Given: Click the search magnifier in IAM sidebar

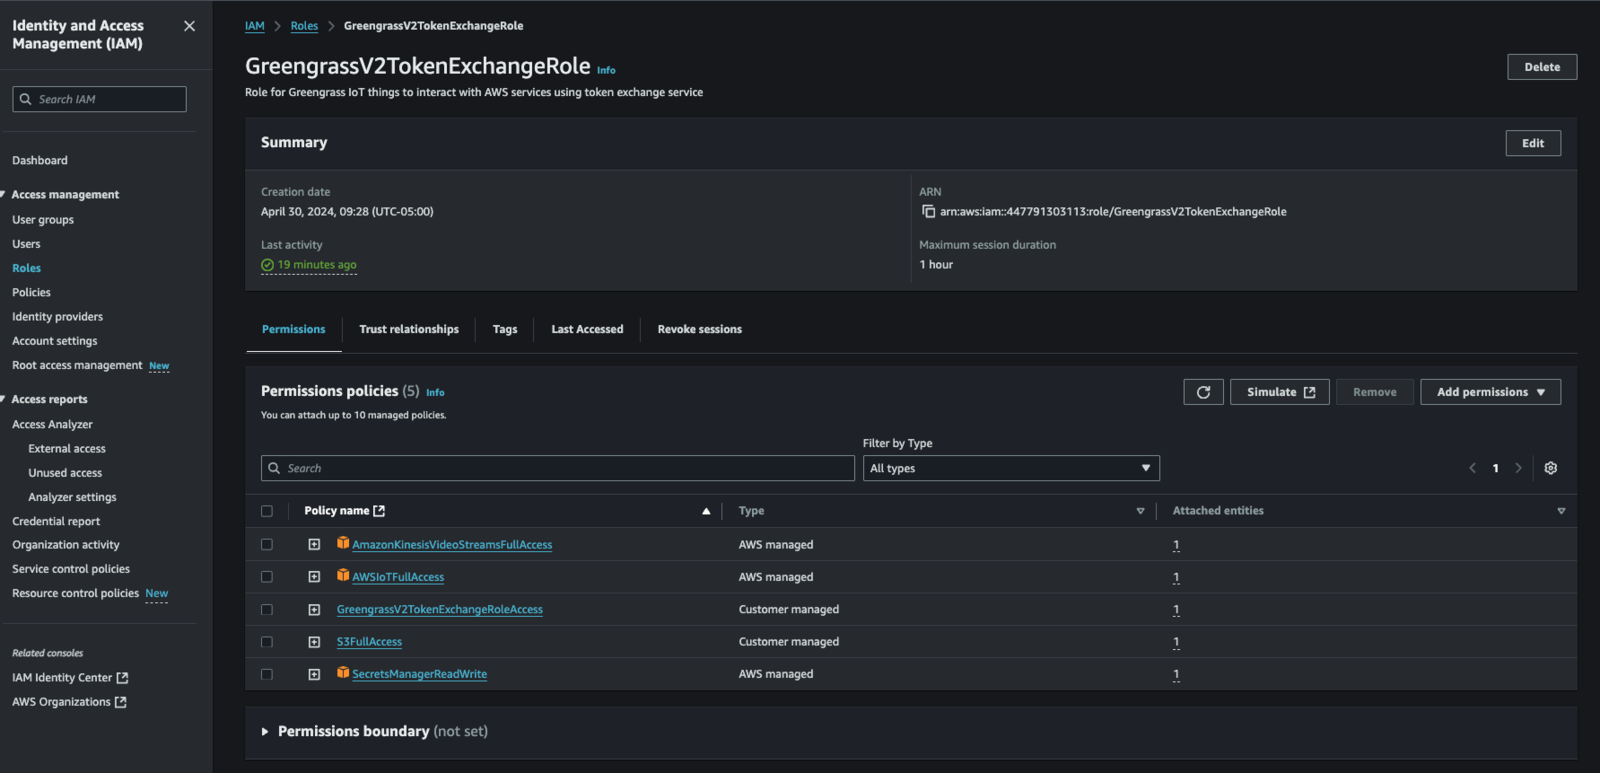Looking at the screenshot, I should coord(26,99).
